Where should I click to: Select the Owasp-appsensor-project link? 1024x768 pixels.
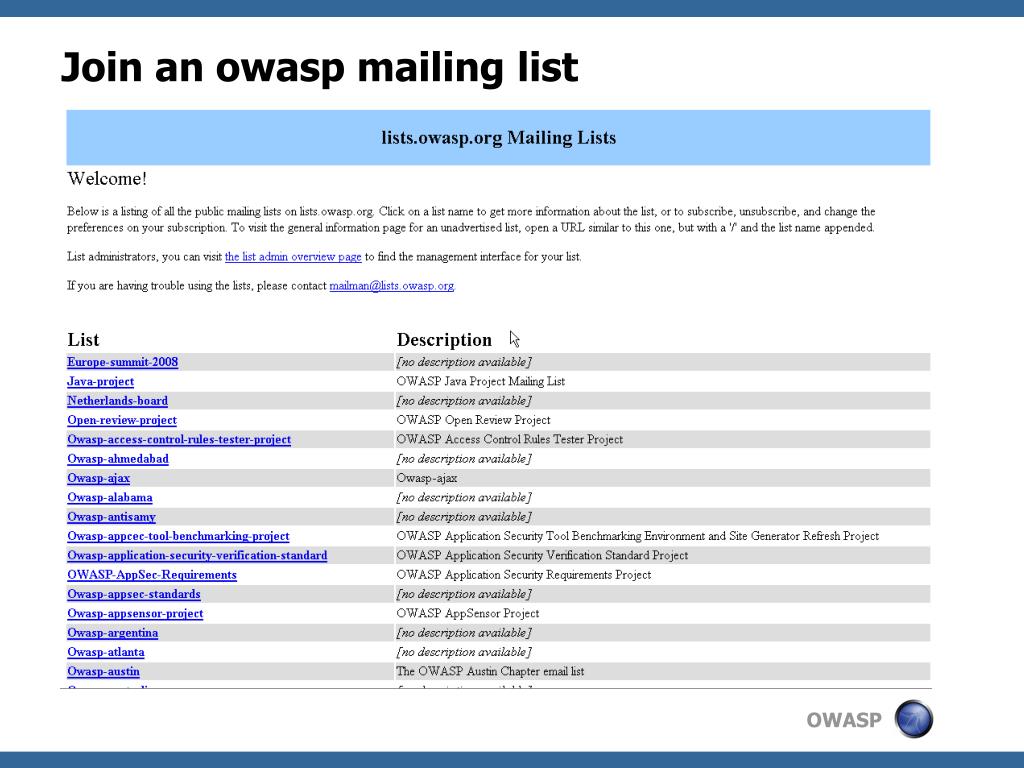(135, 614)
